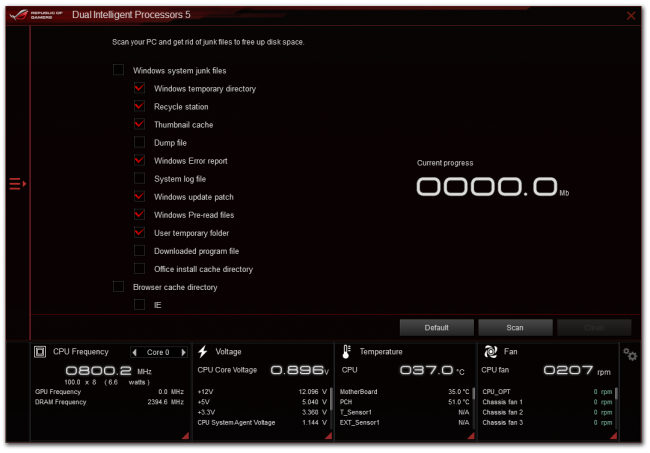Viewport: 650px width, 453px height.
Task: Click the greyed-out Clean button
Action: pos(594,327)
